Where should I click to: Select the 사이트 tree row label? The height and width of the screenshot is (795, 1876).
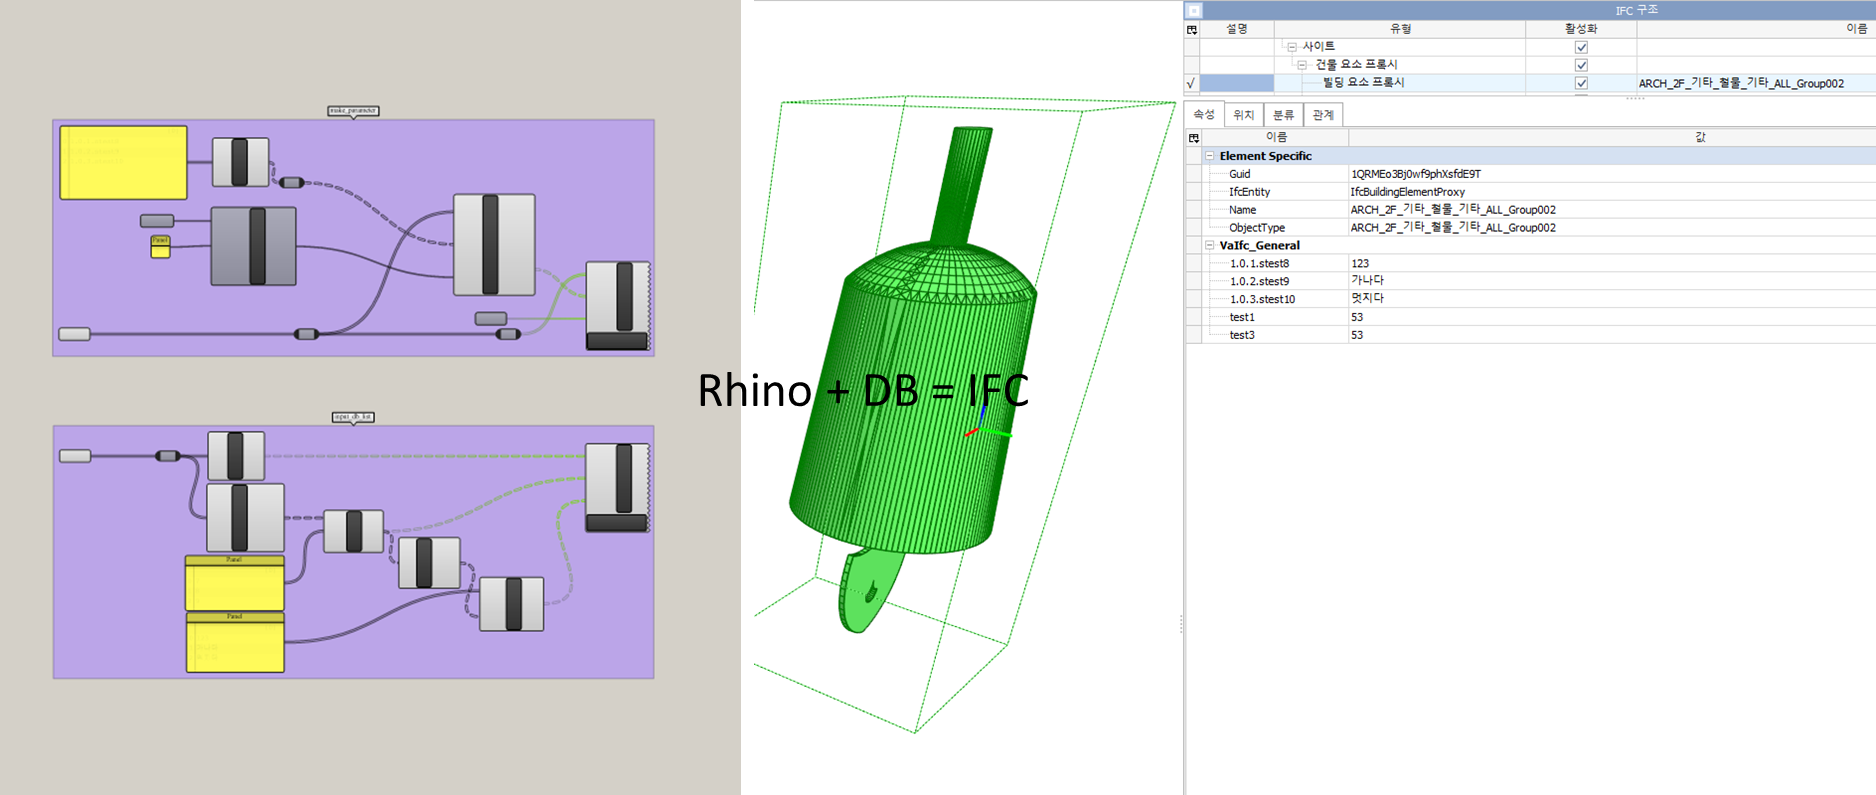tap(1318, 47)
